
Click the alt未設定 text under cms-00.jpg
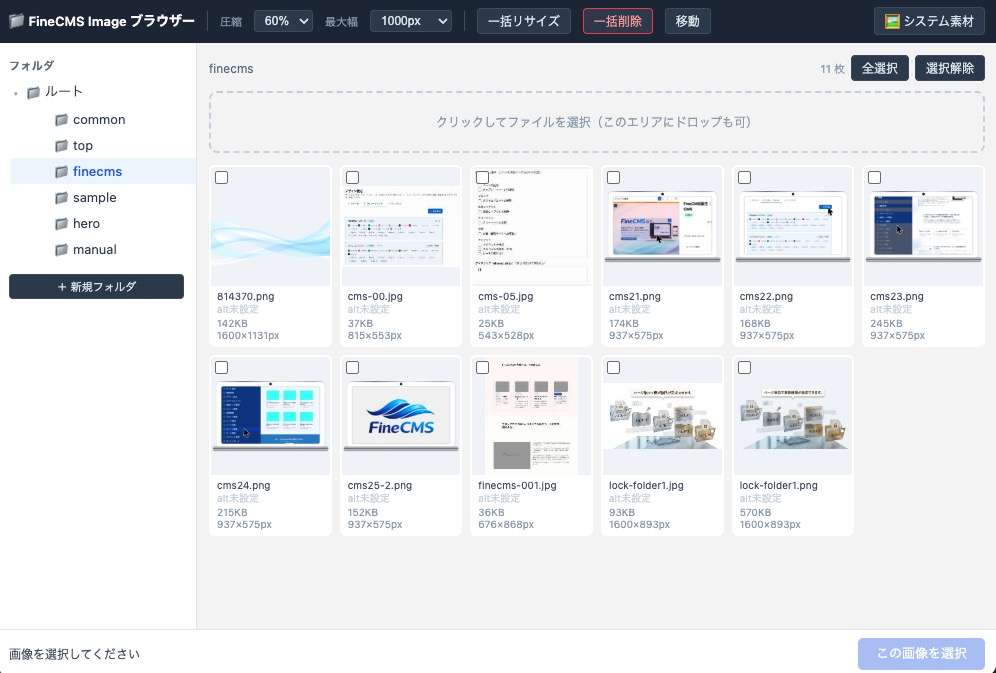pos(368,309)
